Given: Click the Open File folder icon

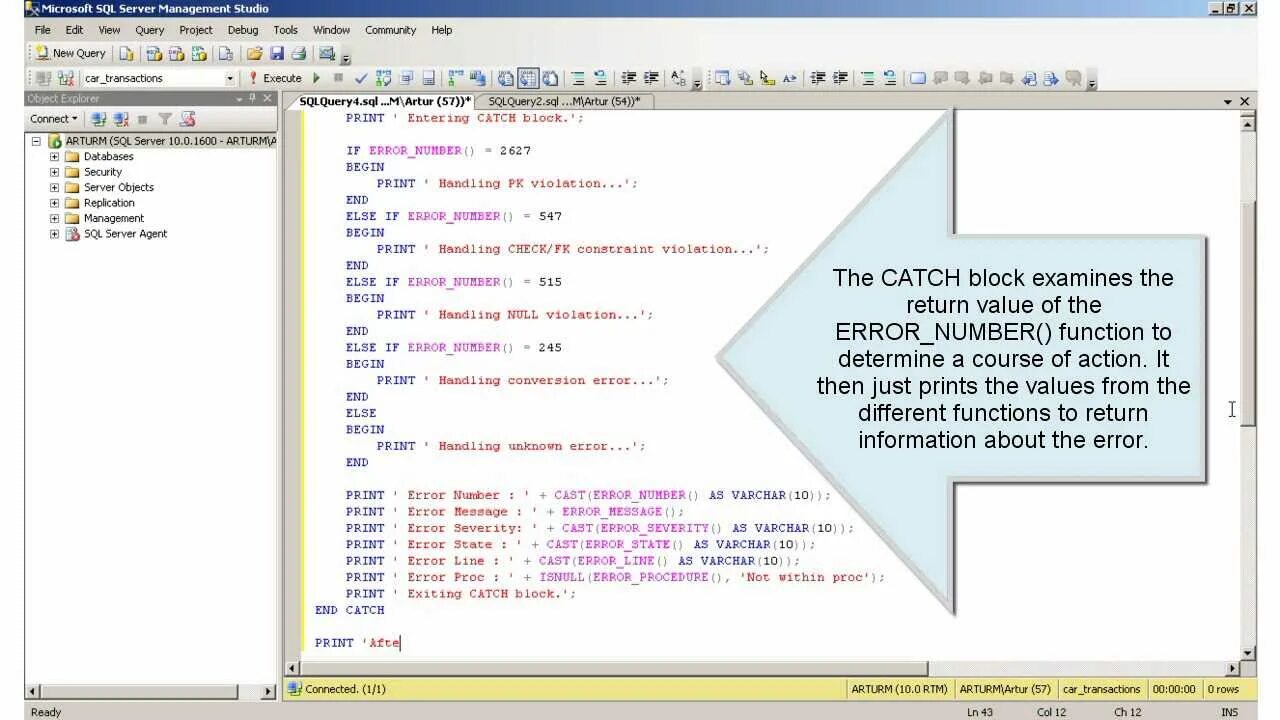Looking at the screenshot, I should coord(253,53).
